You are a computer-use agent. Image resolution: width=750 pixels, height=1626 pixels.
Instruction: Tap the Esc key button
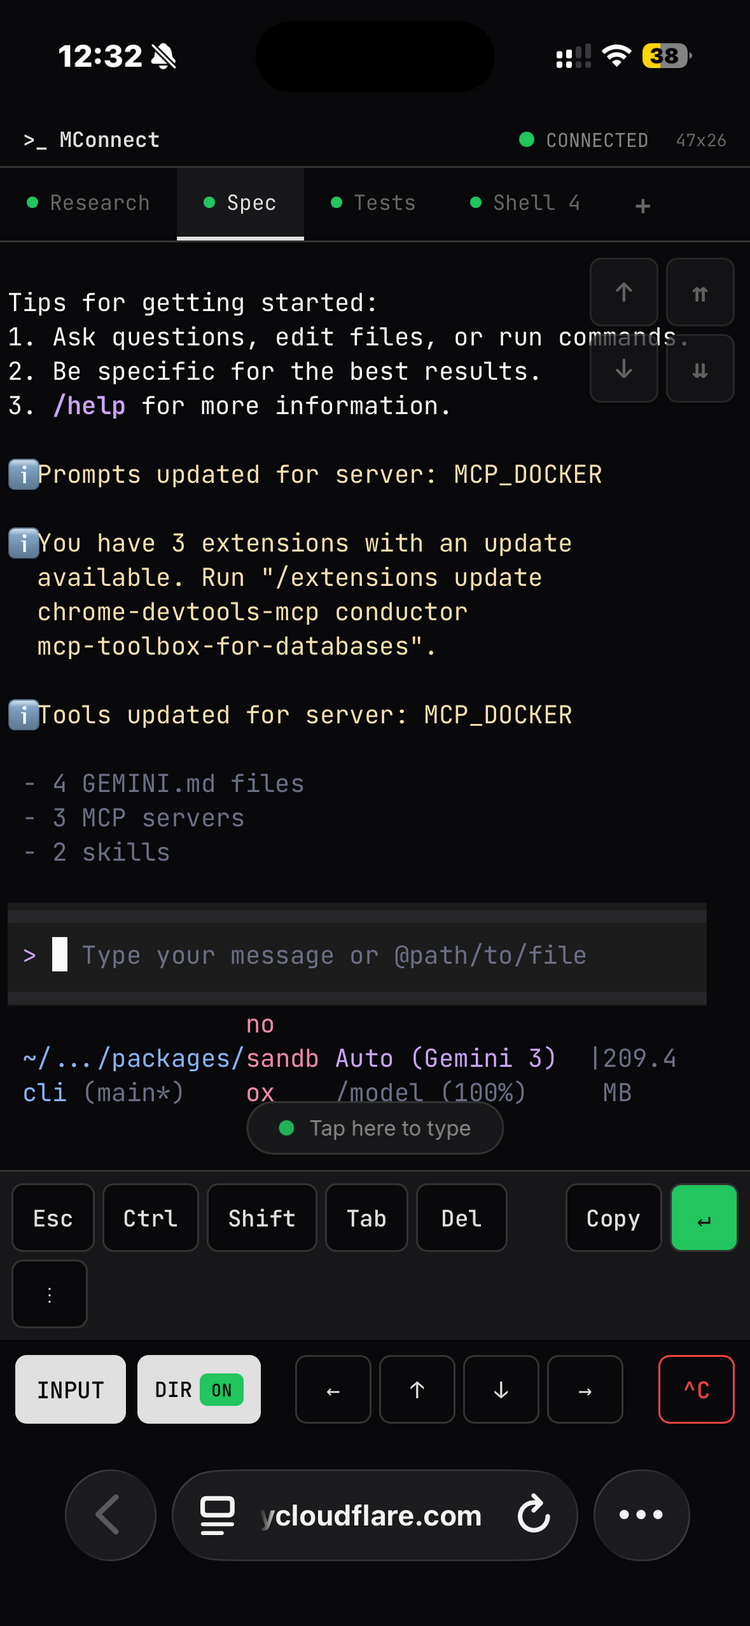pos(53,1218)
